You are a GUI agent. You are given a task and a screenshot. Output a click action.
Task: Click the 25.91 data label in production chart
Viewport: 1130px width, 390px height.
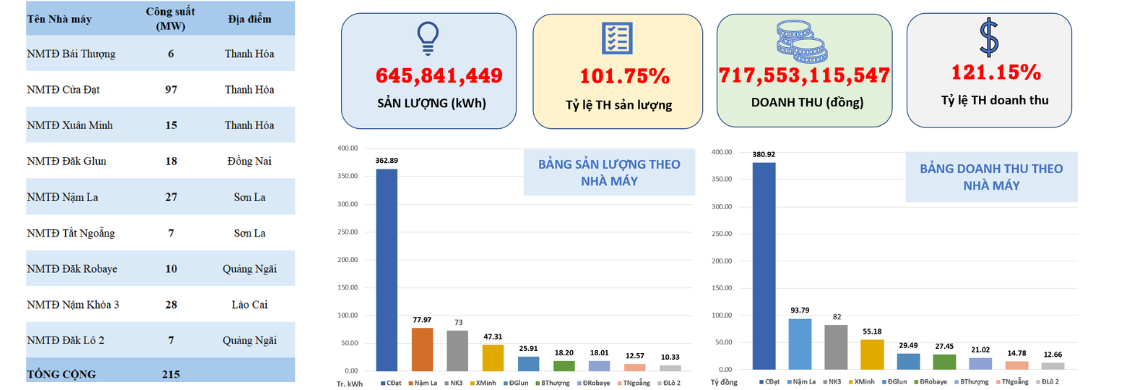(528, 350)
